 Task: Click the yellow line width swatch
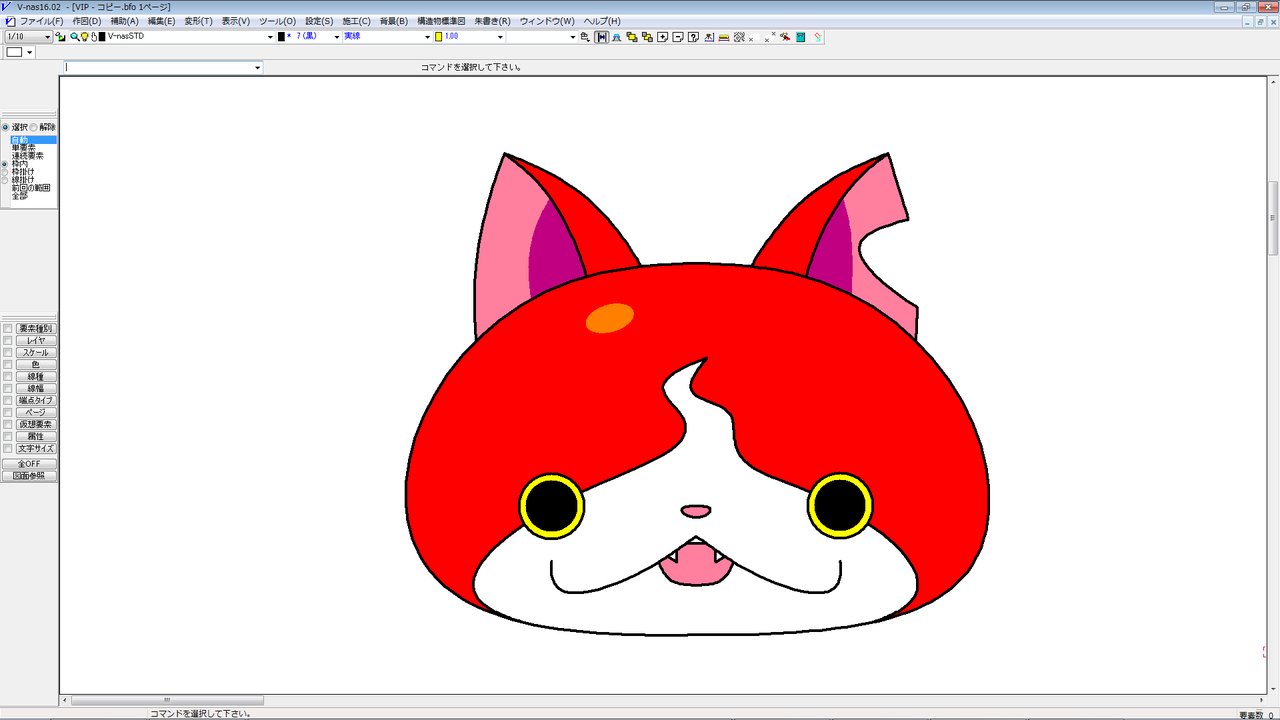coord(439,37)
